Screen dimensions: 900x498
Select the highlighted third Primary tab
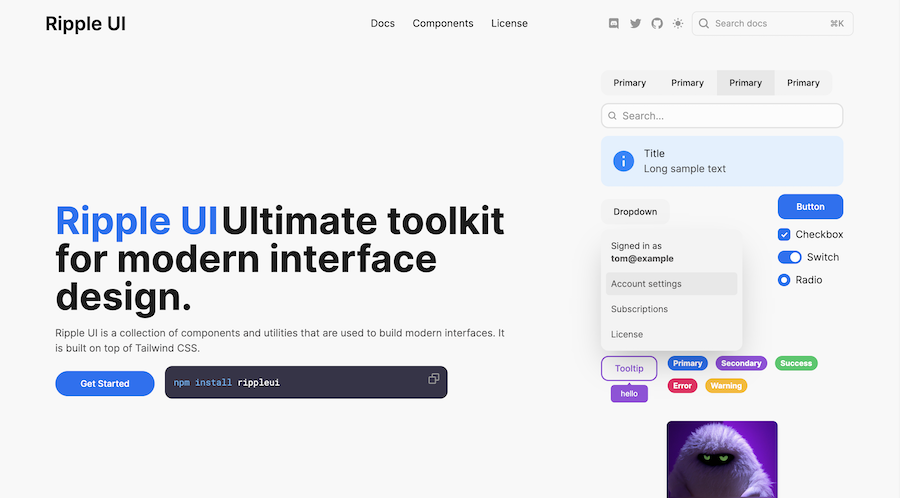[746, 83]
